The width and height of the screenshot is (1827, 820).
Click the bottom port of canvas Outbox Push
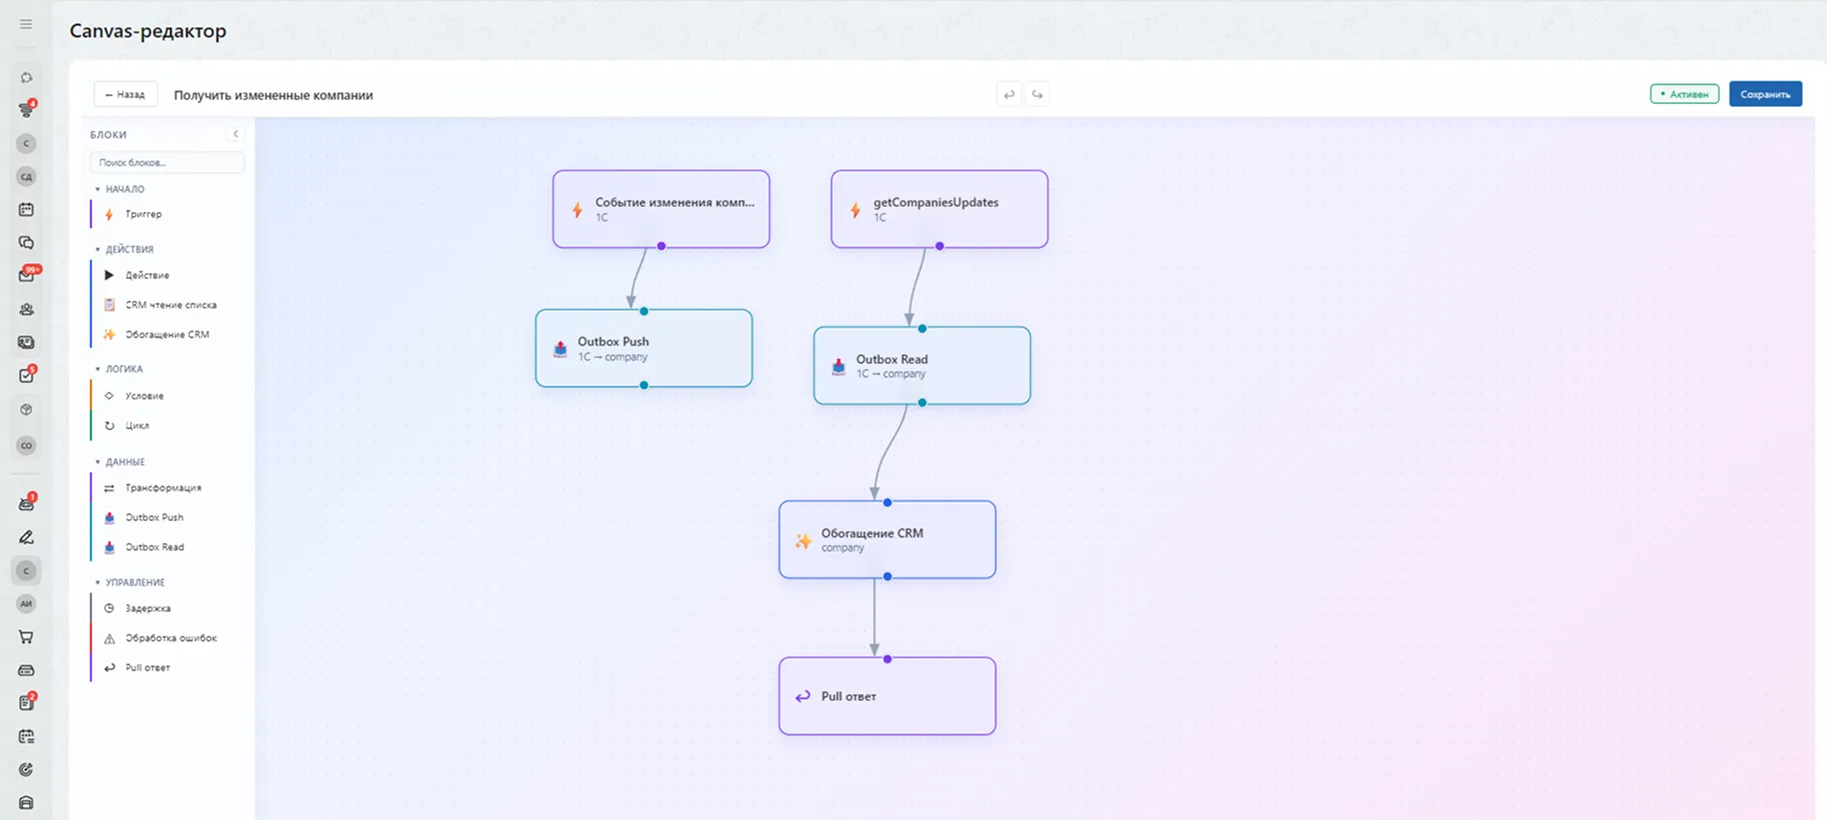(x=644, y=385)
